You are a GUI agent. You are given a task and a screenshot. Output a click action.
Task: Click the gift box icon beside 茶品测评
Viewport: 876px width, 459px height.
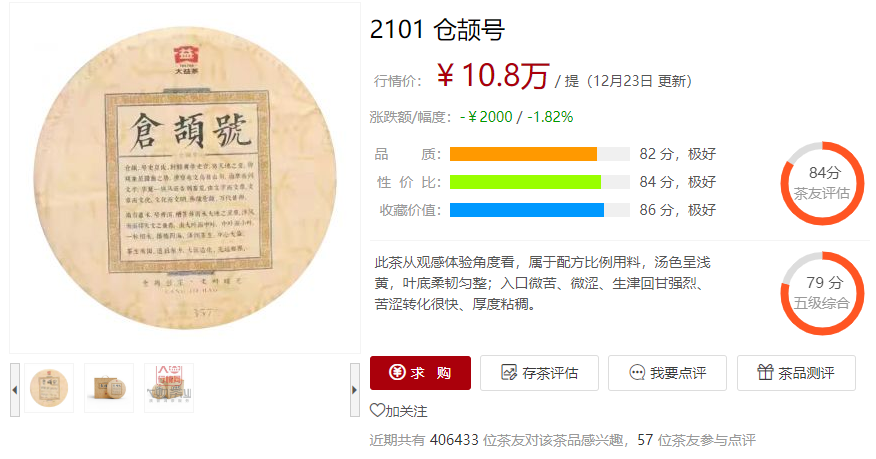[x=765, y=372]
